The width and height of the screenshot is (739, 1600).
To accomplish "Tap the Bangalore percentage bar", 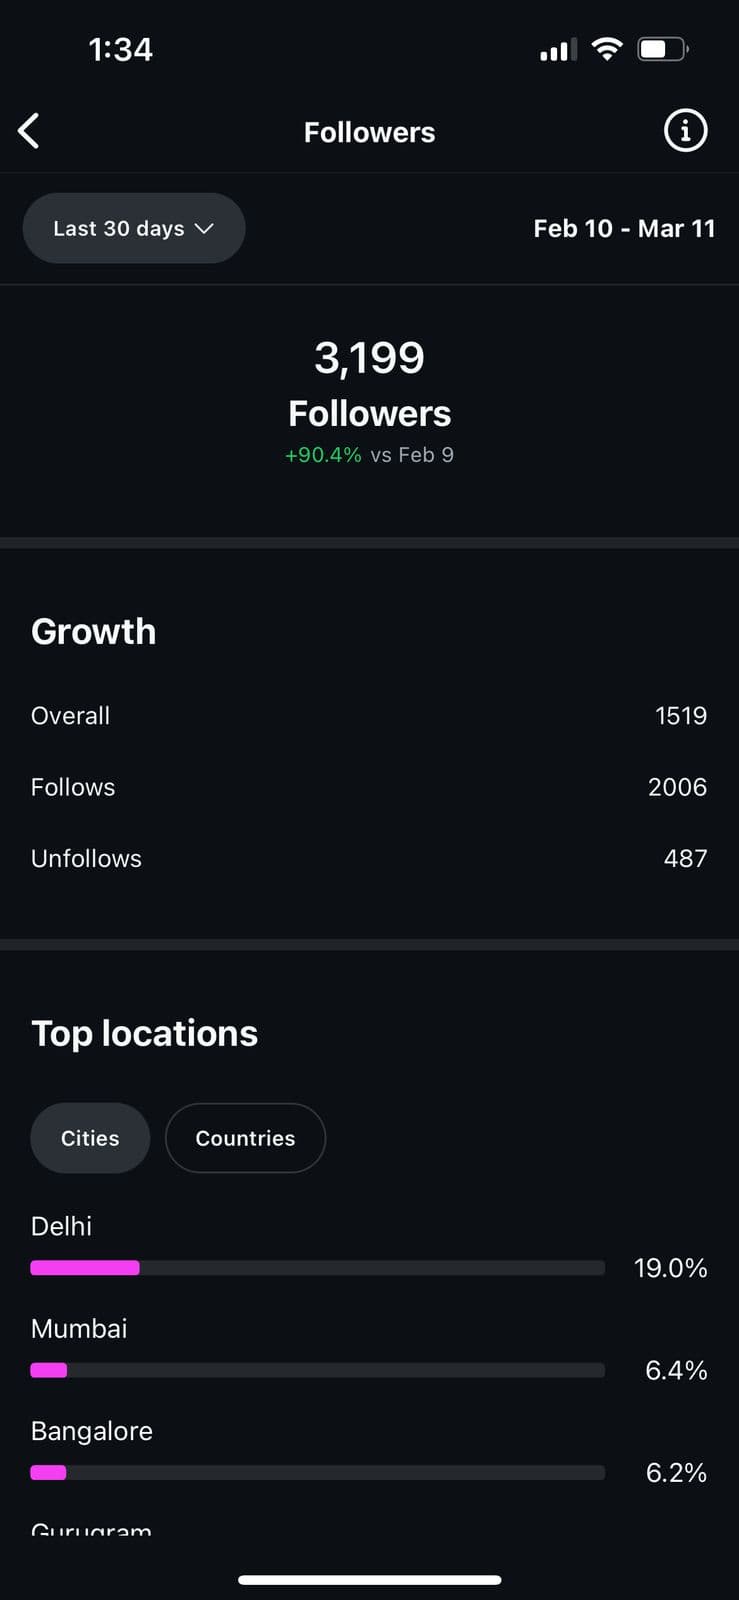I will click(x=317, y=1472).
